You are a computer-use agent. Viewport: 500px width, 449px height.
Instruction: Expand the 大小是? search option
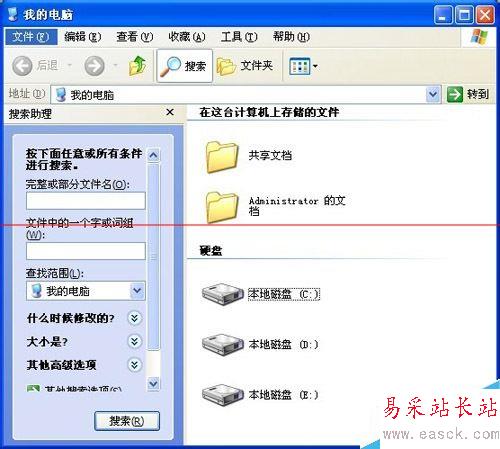pyautogui.click(x=135, y=341)
